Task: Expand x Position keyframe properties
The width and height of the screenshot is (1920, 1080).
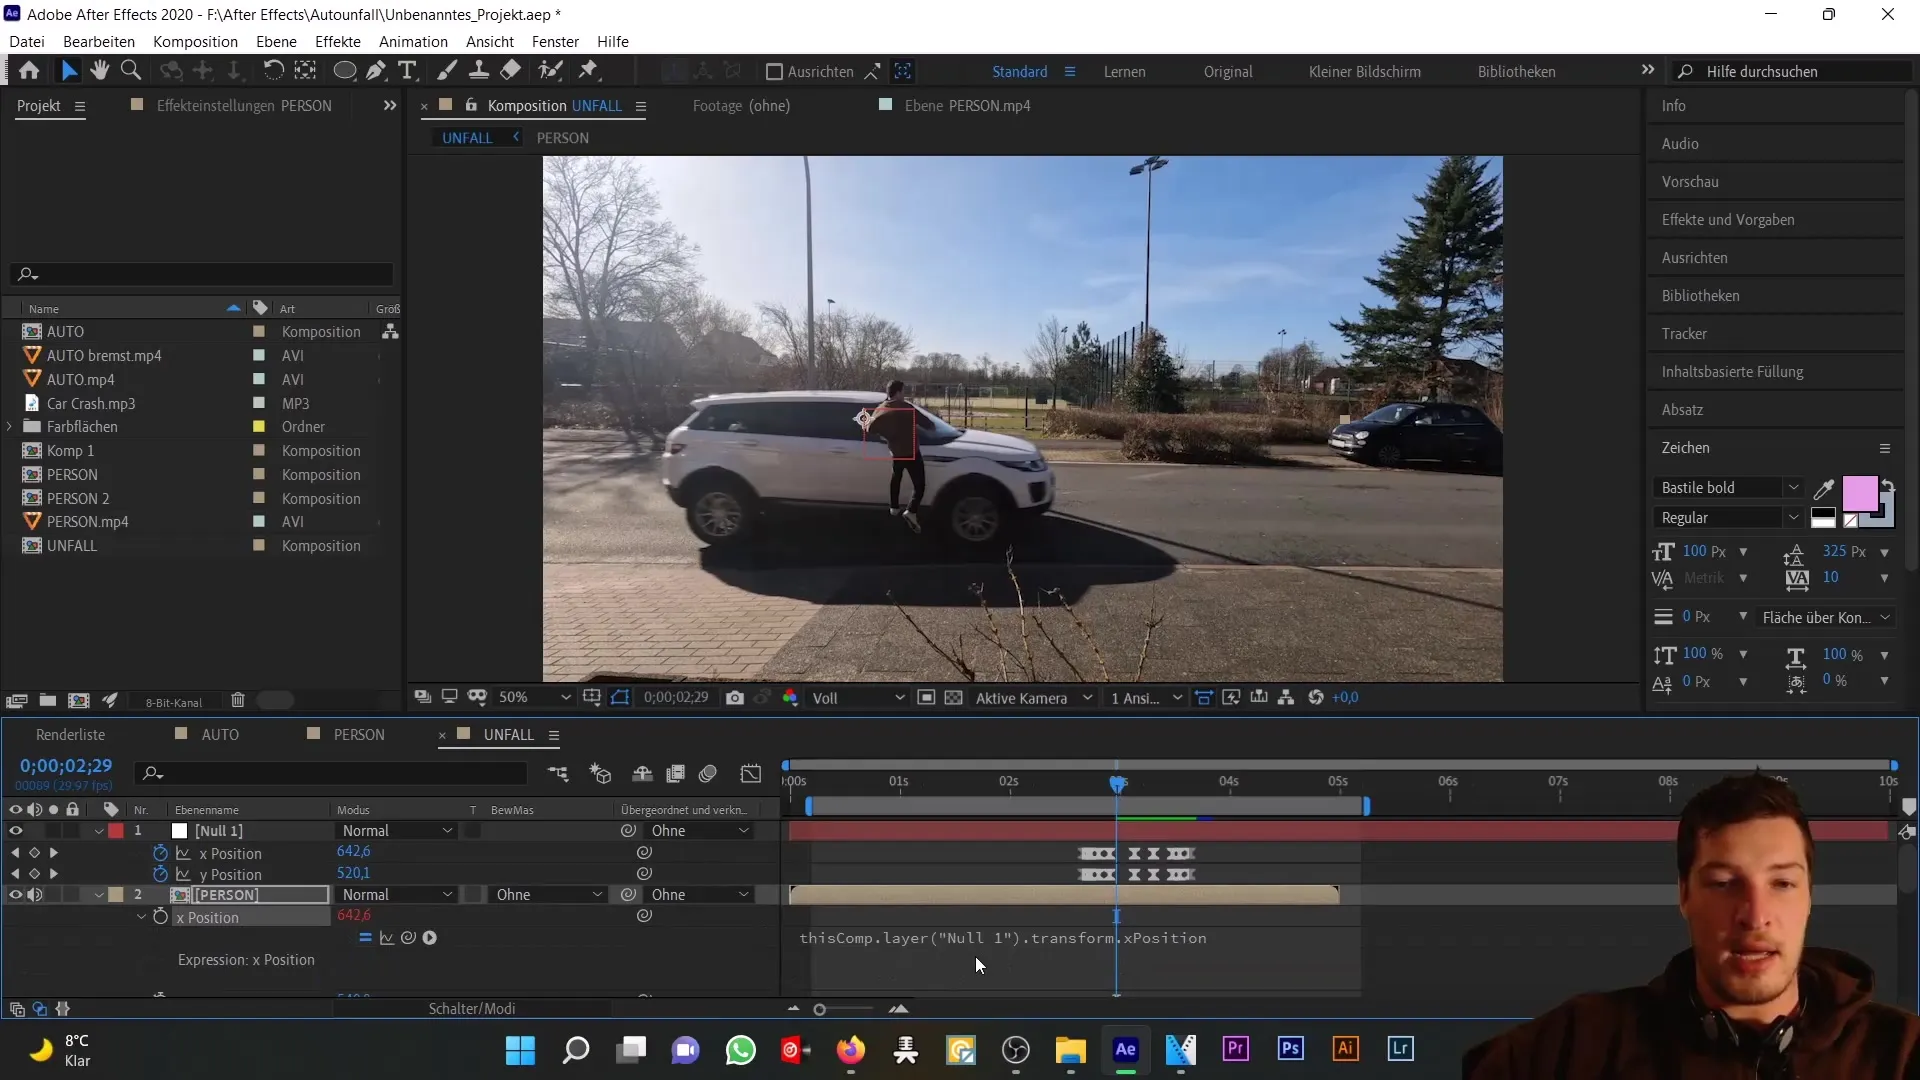Action: tap(141, 916)
